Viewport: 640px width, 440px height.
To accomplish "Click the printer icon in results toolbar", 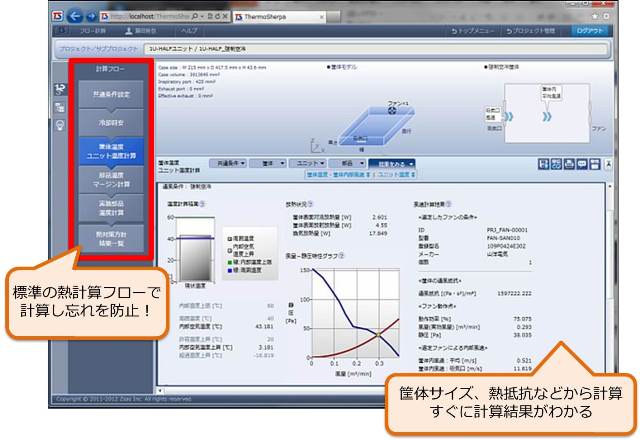I will tap(569, 164).
